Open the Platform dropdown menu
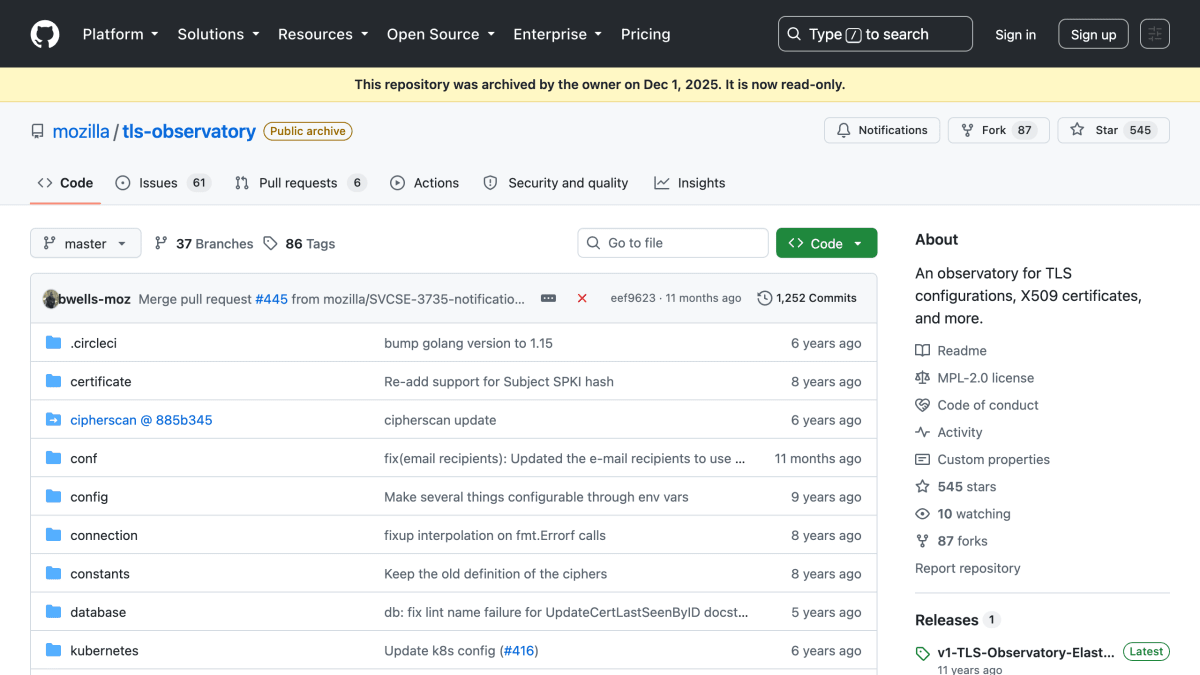This screenshot has width=1200, height=675. point(120,34)
